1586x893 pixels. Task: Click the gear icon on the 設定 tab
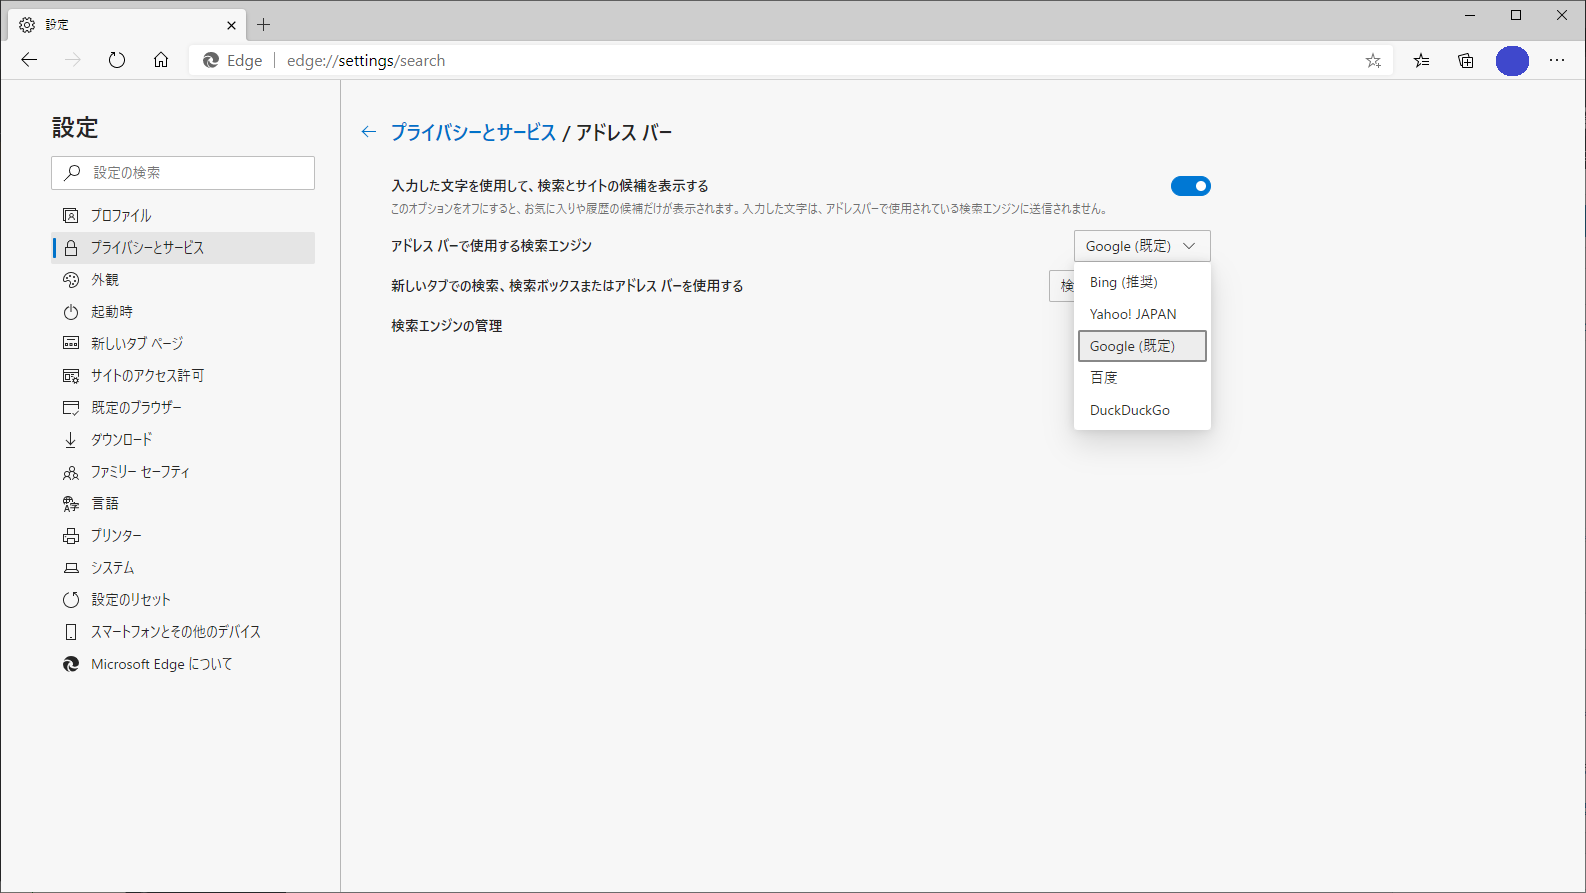[27, 25]
